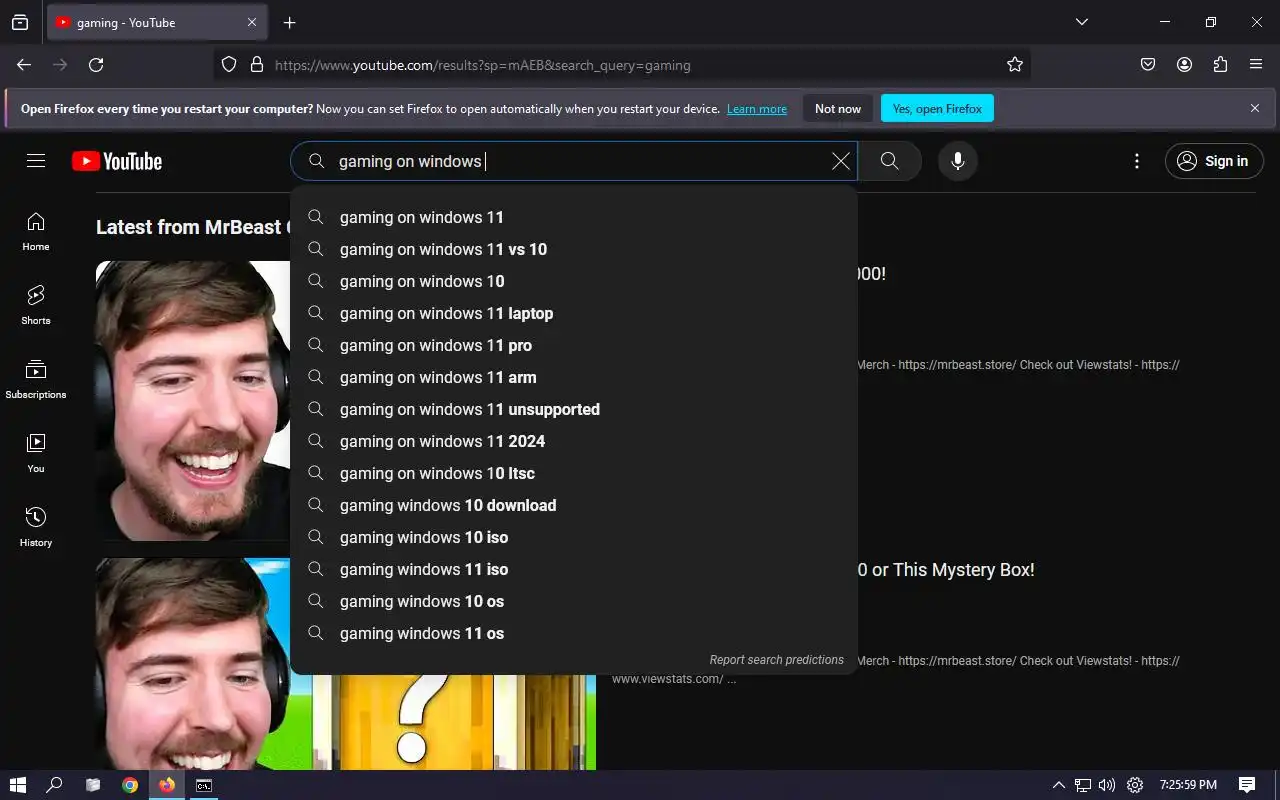This screenshot has height=800, width=1280.
Task: Open the Firefox tracking protection shield
Action: (x=229, y=65)
